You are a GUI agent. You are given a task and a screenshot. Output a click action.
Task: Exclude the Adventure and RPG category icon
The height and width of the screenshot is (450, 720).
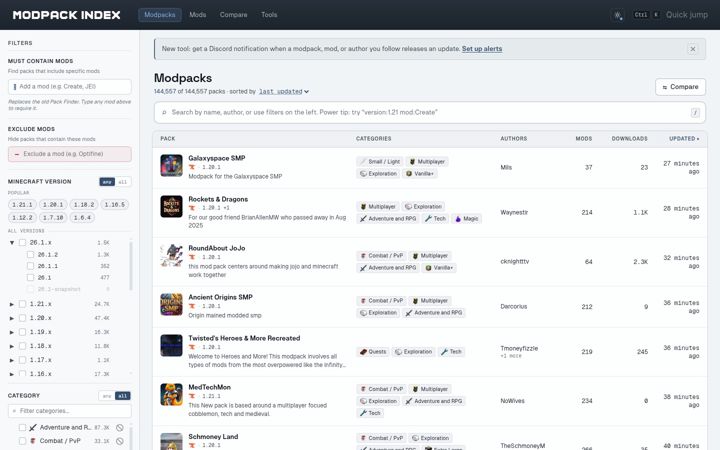120,428
